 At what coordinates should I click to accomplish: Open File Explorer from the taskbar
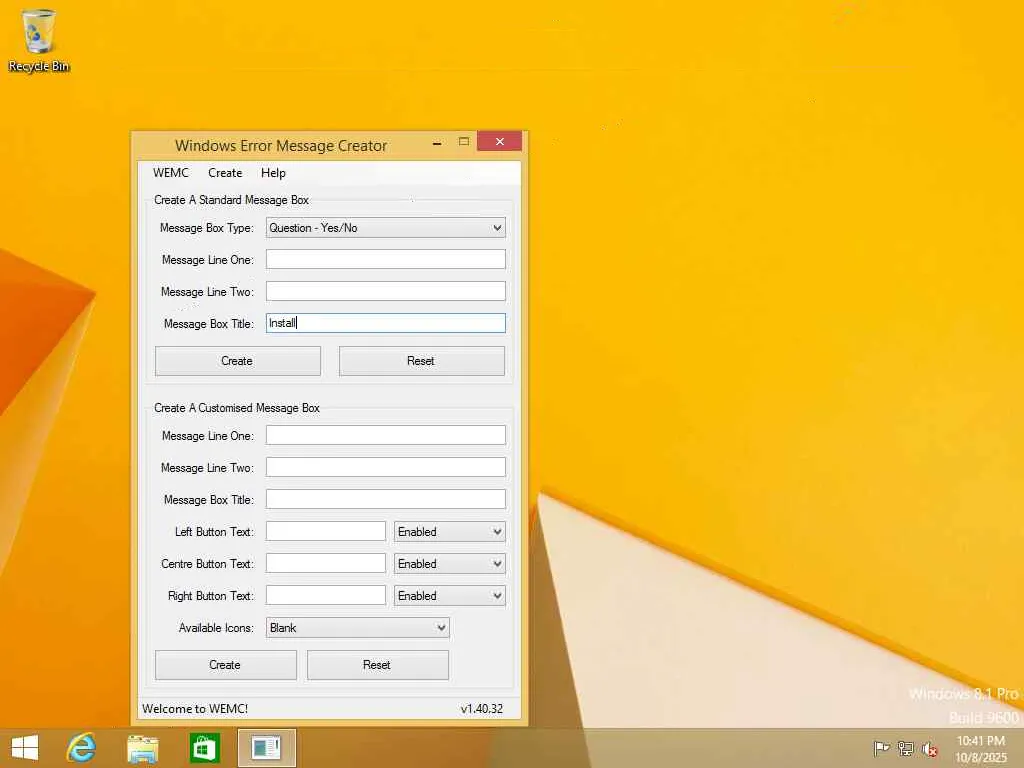click(143, 748)
